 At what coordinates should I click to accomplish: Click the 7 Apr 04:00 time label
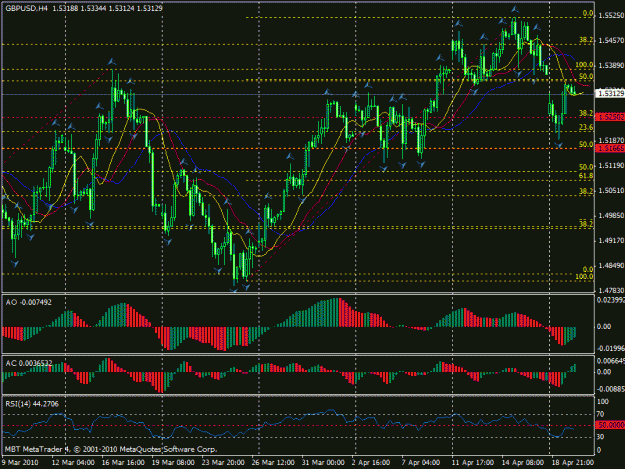(421, 463)
